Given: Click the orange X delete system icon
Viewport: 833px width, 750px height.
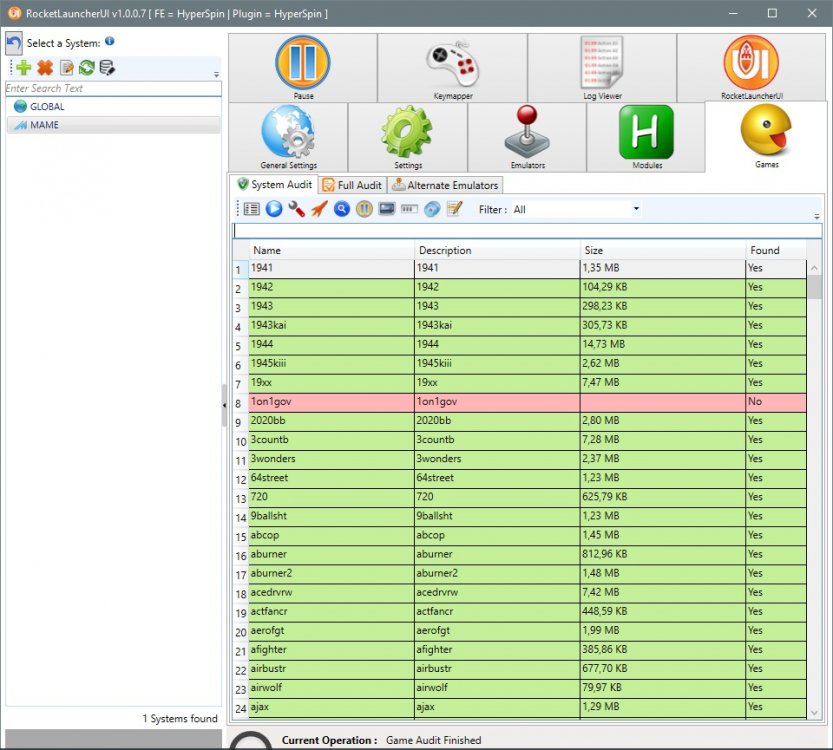Looking at the screenshot, I should (x=45, y=68).
